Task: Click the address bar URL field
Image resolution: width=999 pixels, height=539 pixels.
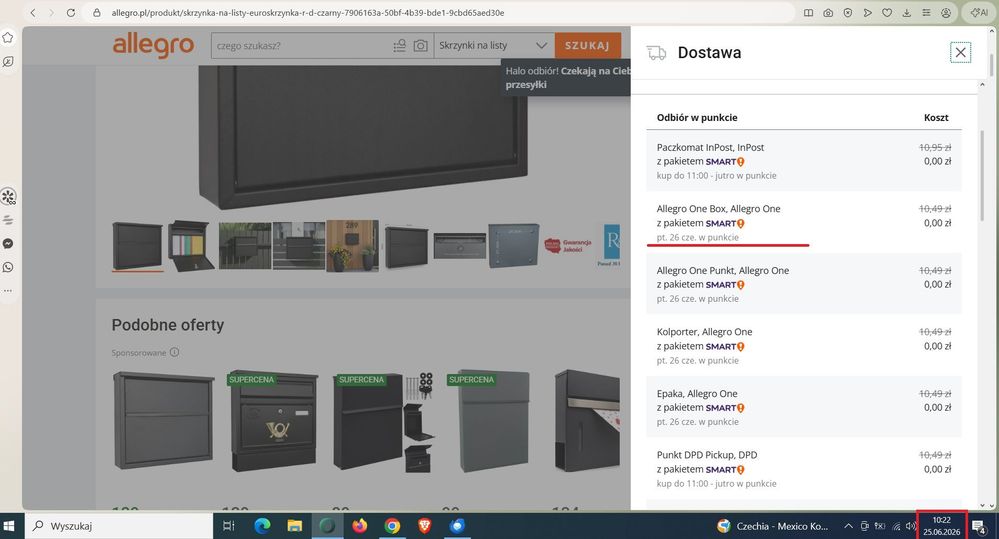Action: coord(440,13)
